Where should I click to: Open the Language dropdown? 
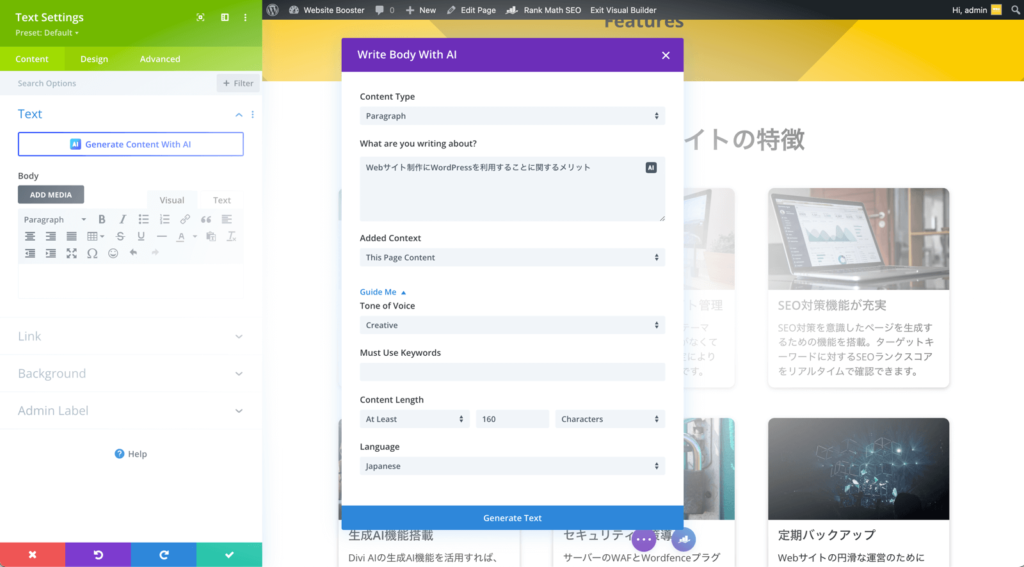[512, 466]
